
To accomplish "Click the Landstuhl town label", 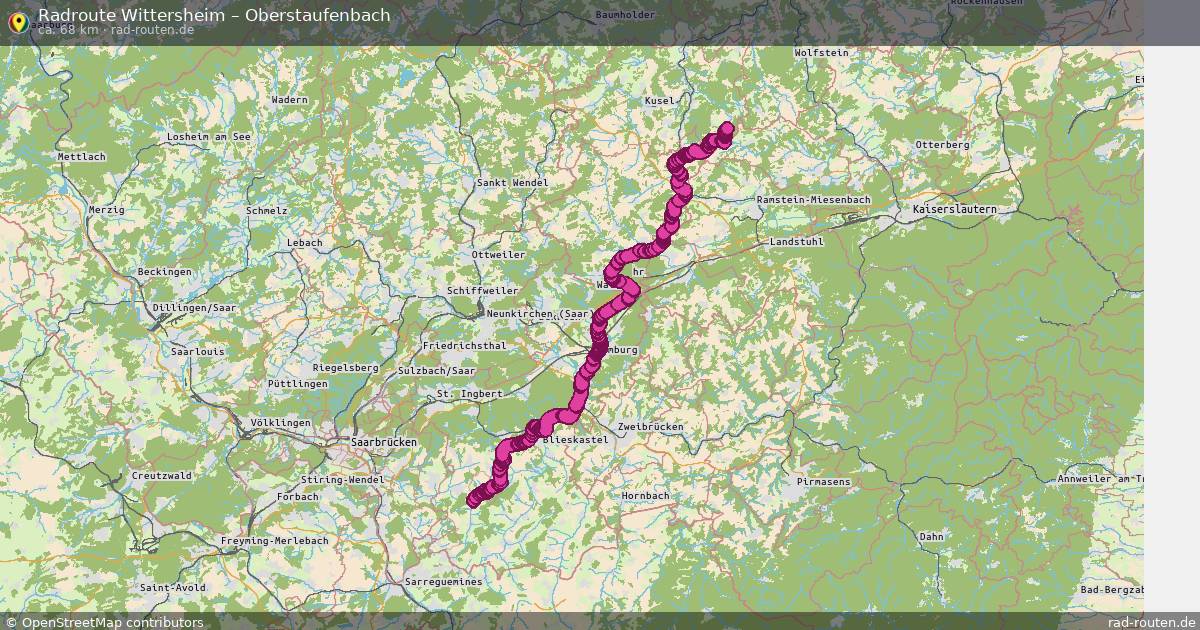I will pos(797,243).
